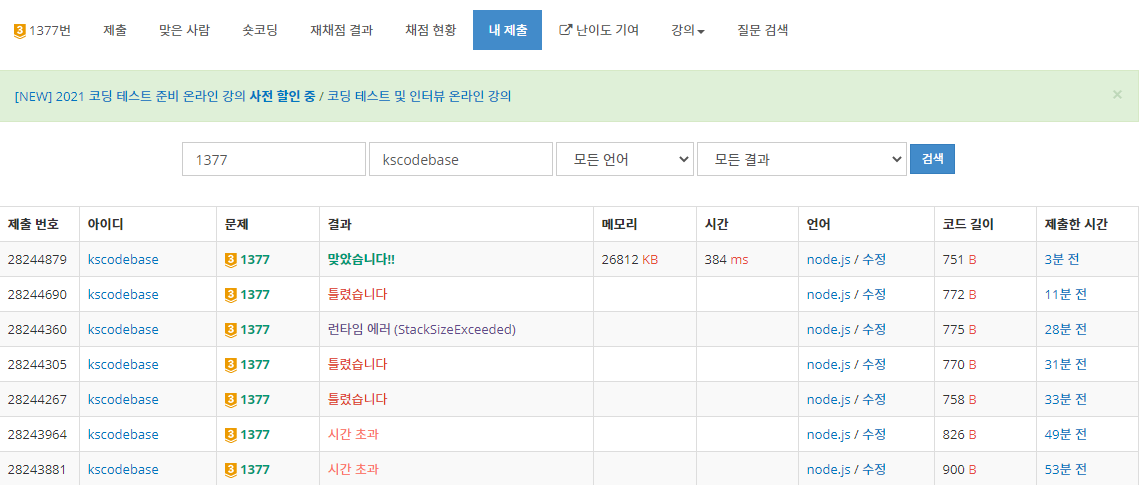
Task: Click node.js link in row 28244267
Action: pyautogui.click(x=828, y=399)
